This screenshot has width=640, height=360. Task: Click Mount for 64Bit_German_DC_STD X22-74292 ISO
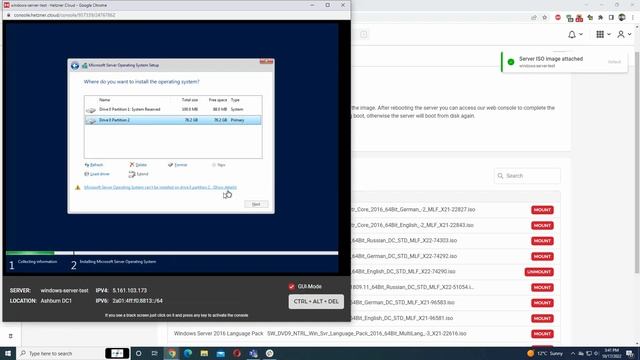(x=542, y=256)
